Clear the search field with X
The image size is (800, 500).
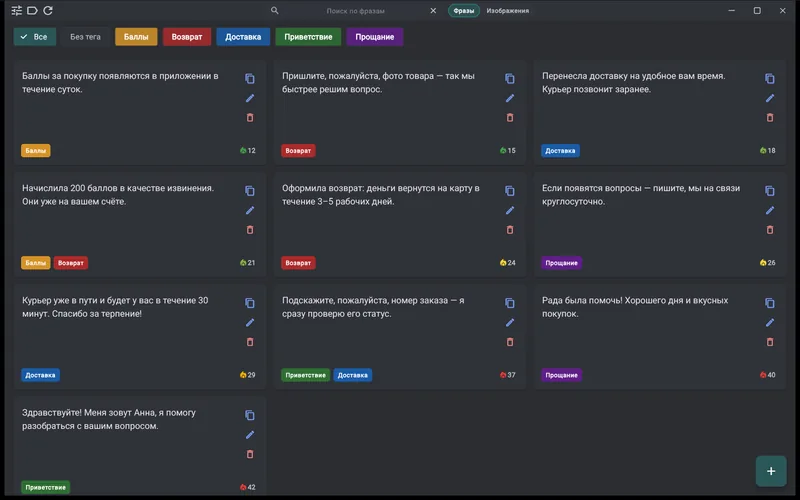pos(433,10)
